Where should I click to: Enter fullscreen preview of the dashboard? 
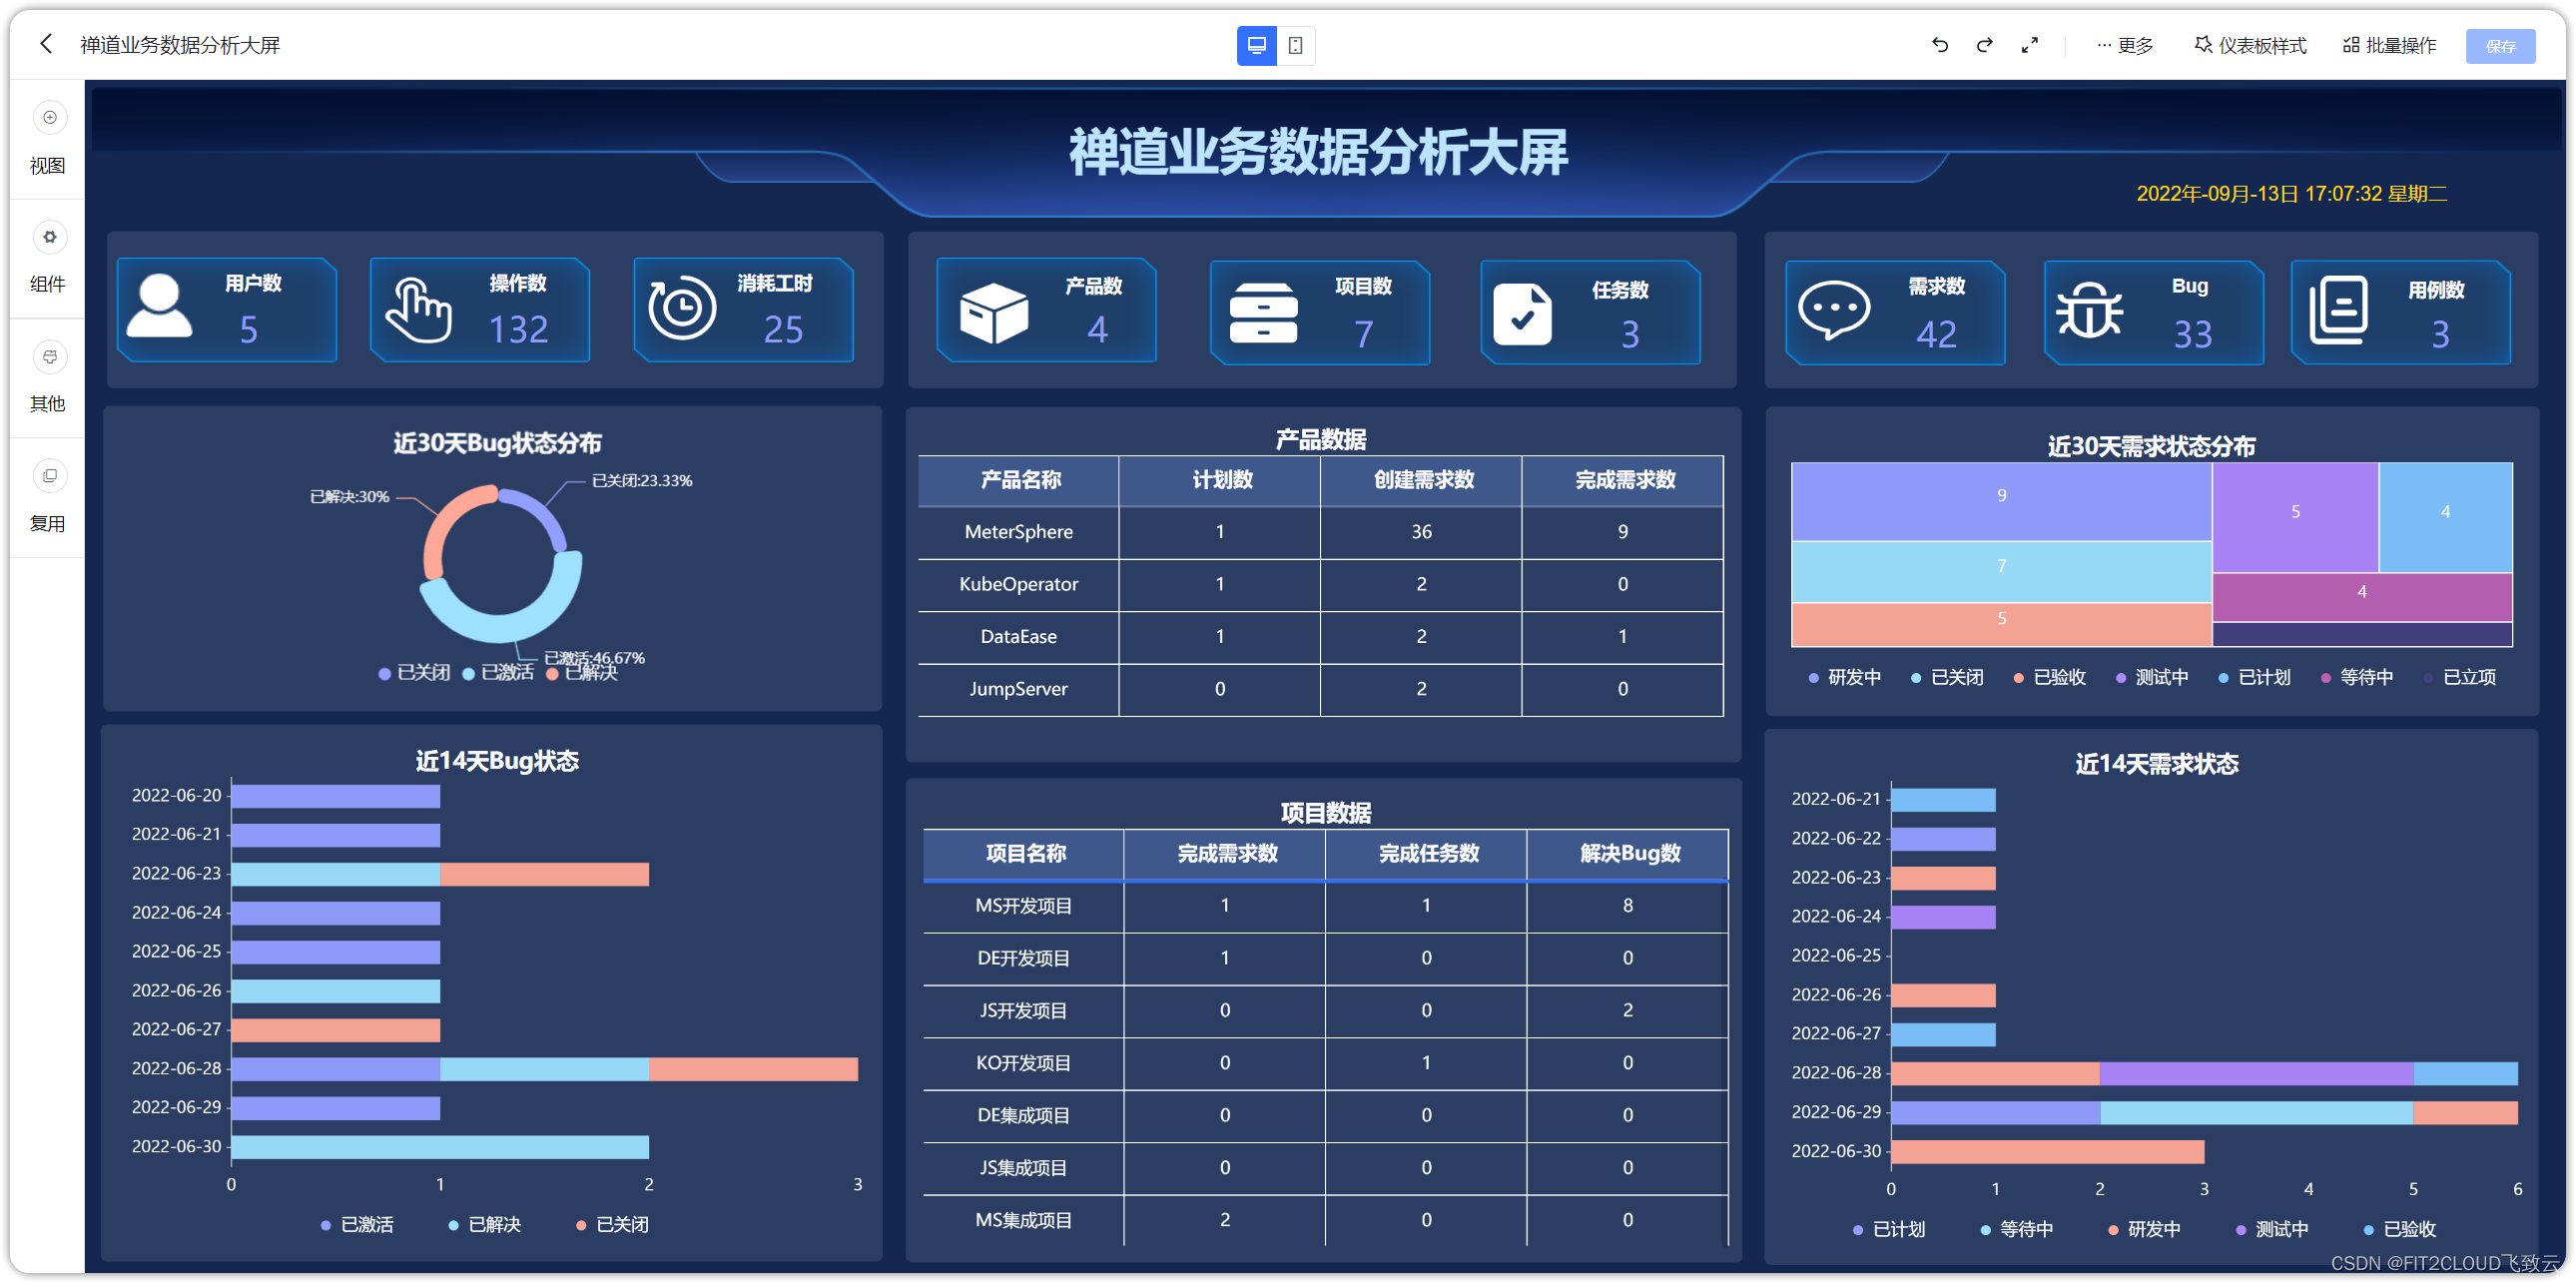[2030, 45]
